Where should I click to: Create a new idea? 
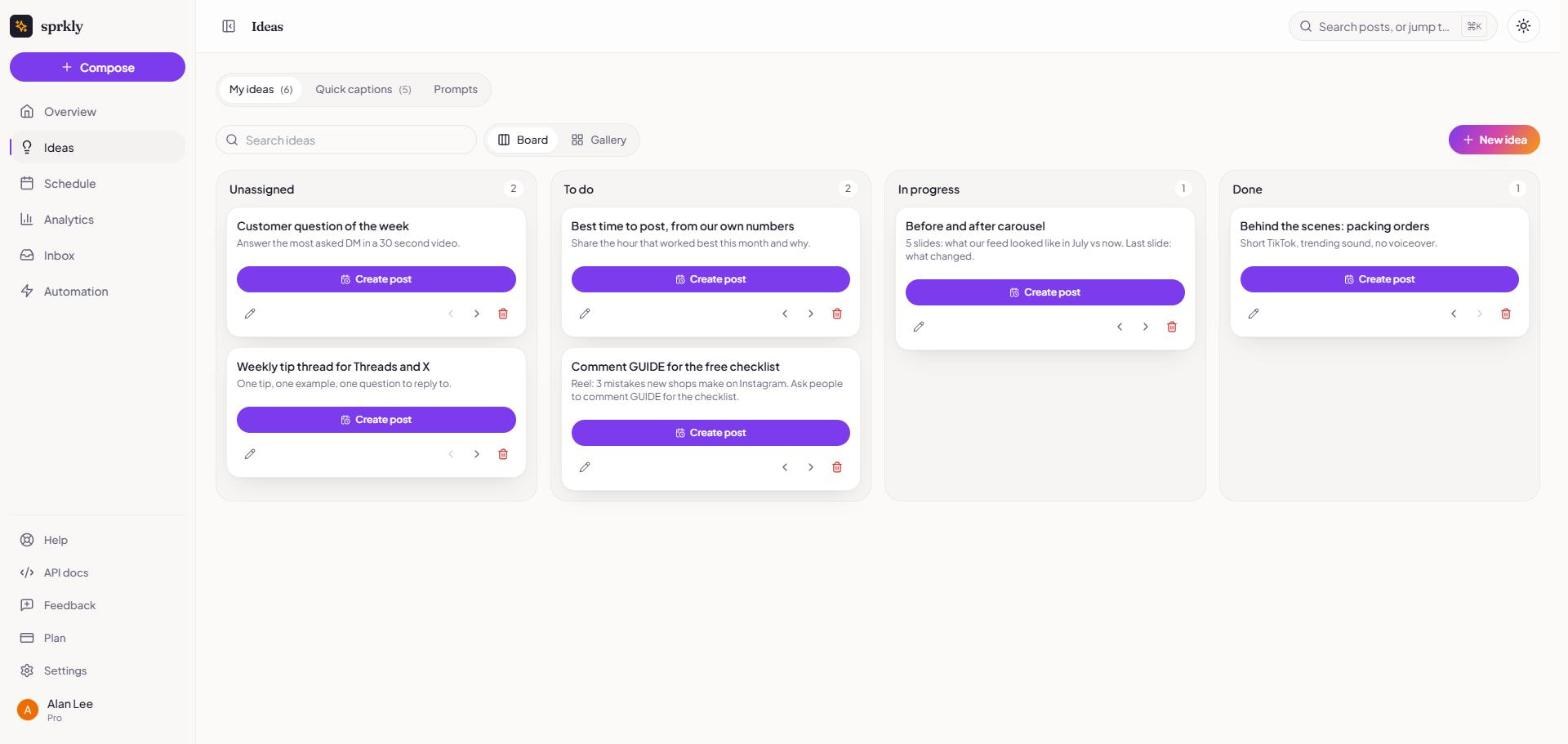[x=1494, y=140]
